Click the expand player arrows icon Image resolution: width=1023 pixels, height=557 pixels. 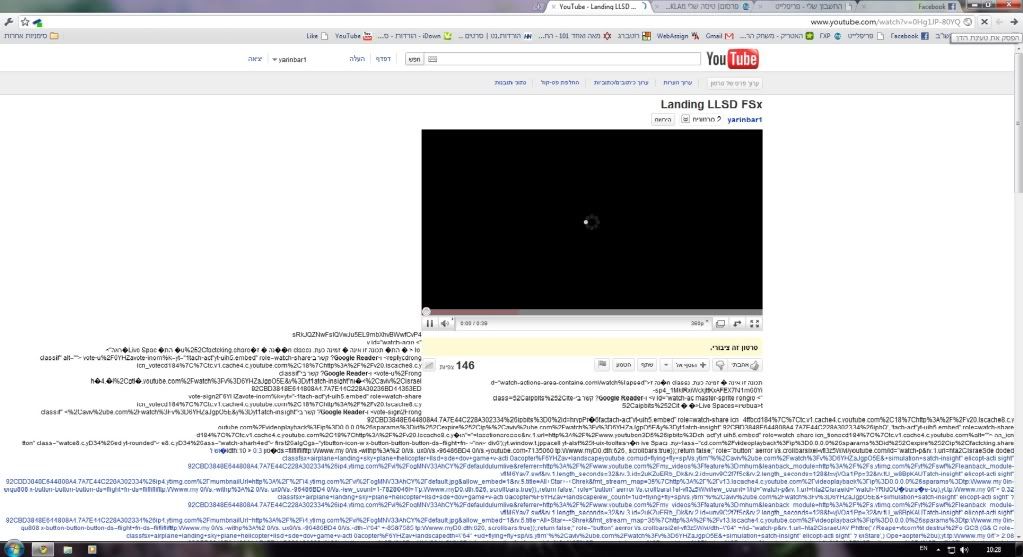click(x=737, y=324)
